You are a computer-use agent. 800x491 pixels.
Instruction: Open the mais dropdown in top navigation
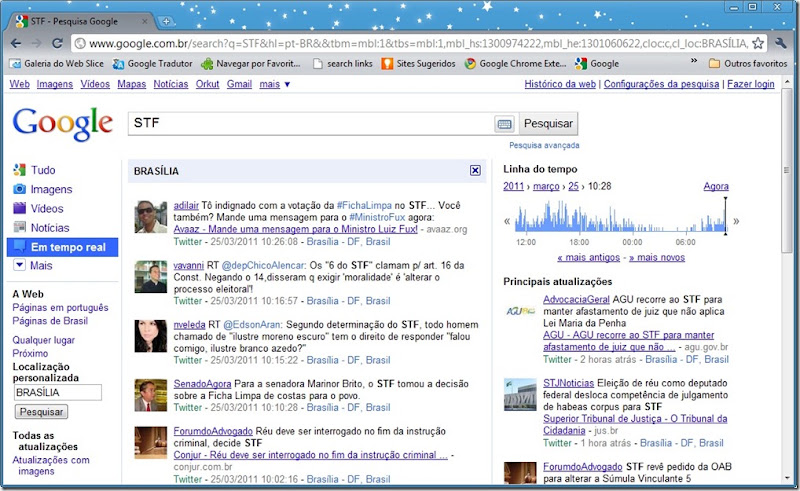[274, 84]
